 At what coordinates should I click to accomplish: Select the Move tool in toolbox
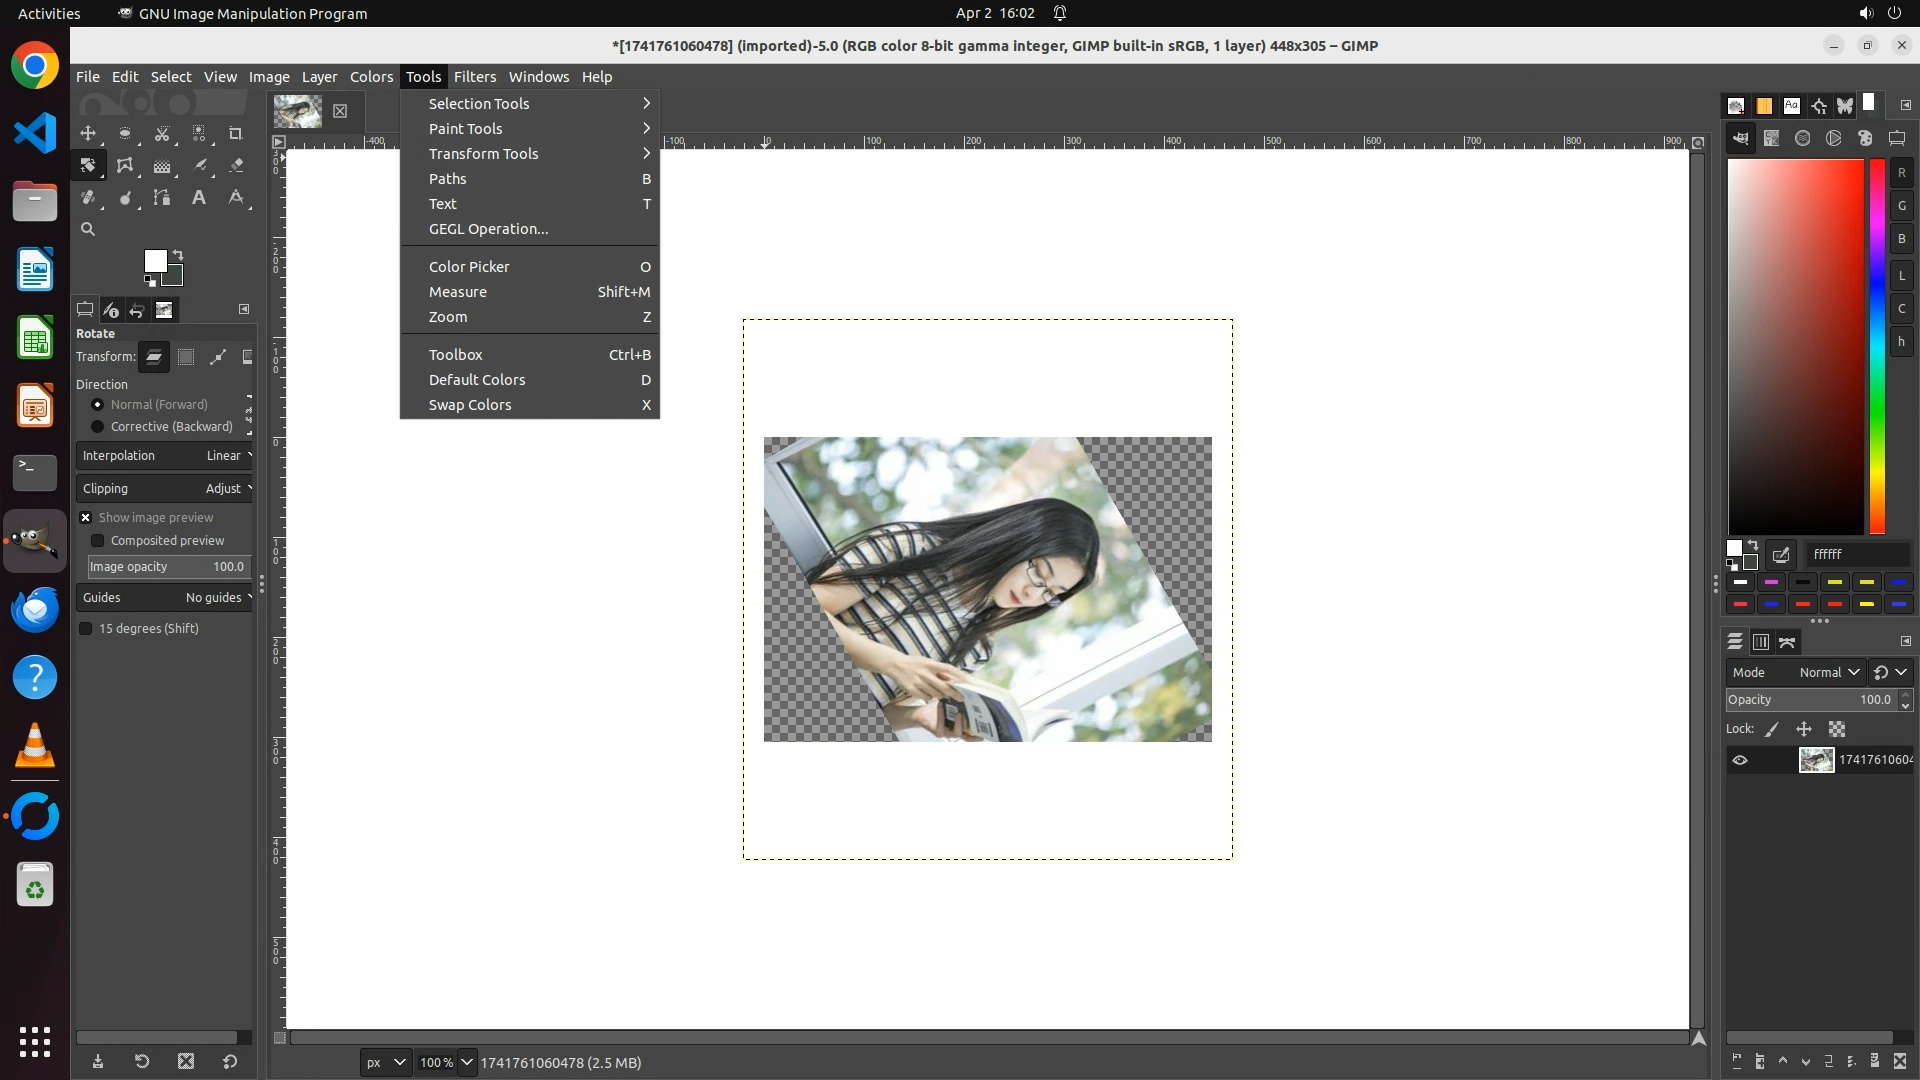88,133
